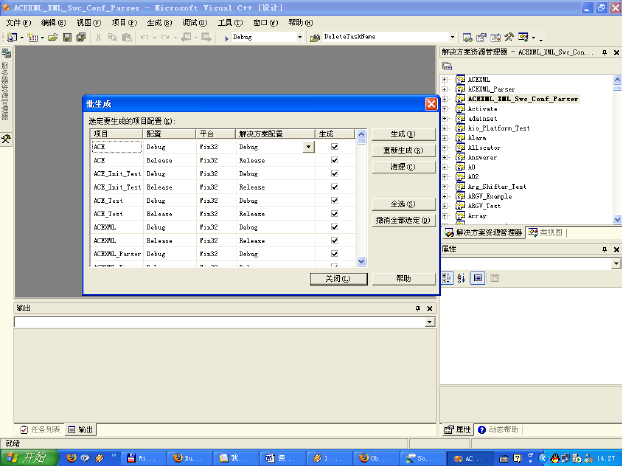Open solution configuration dropdown in ACE row
This screenshot has height=466, width=622.
(x=309, y=147)
